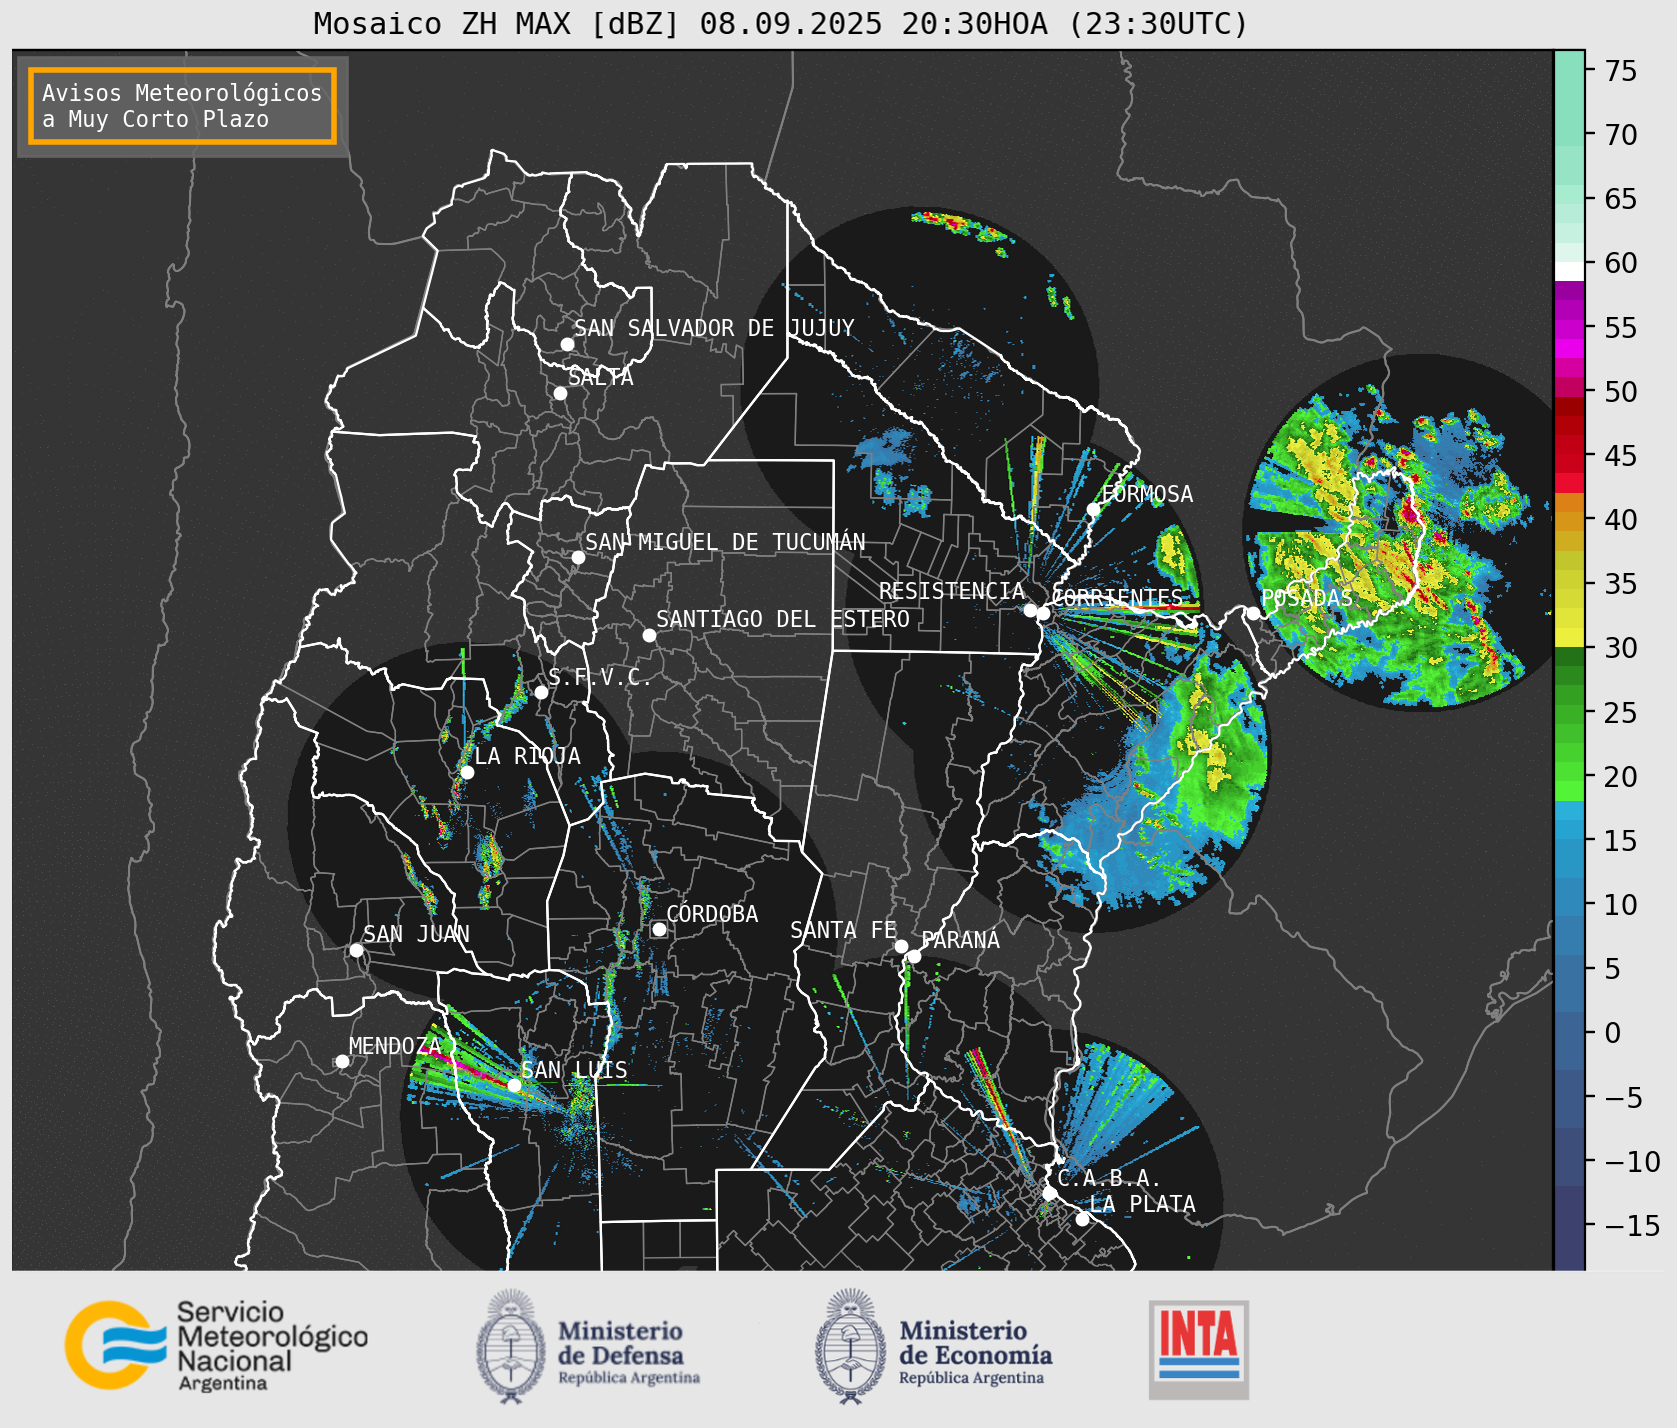The image size is (1677, 1428).
Task: Click the SAN MIGUEL DE TUCUMÁN label
Action: (x=725, y=542)
